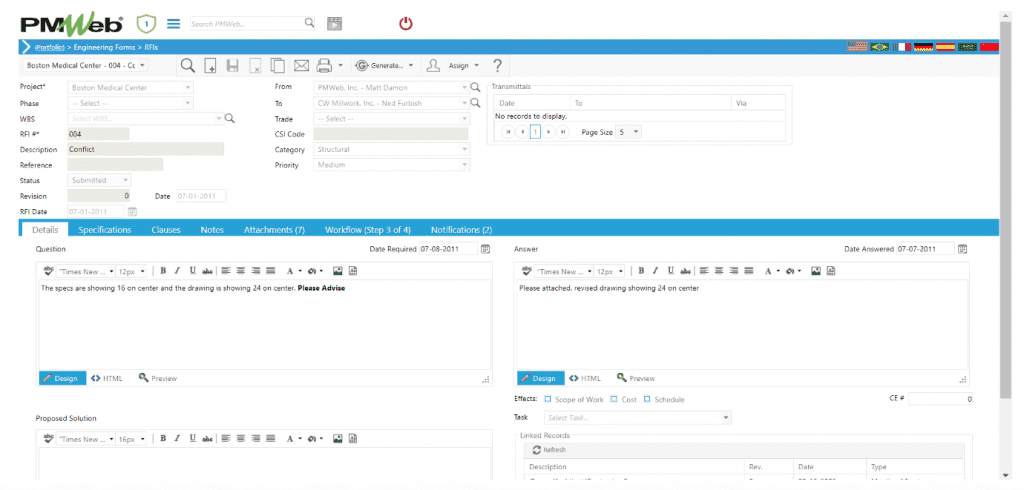Click the CE # input field
Screen dimensions: 1024x490
[x=940, y=399]
